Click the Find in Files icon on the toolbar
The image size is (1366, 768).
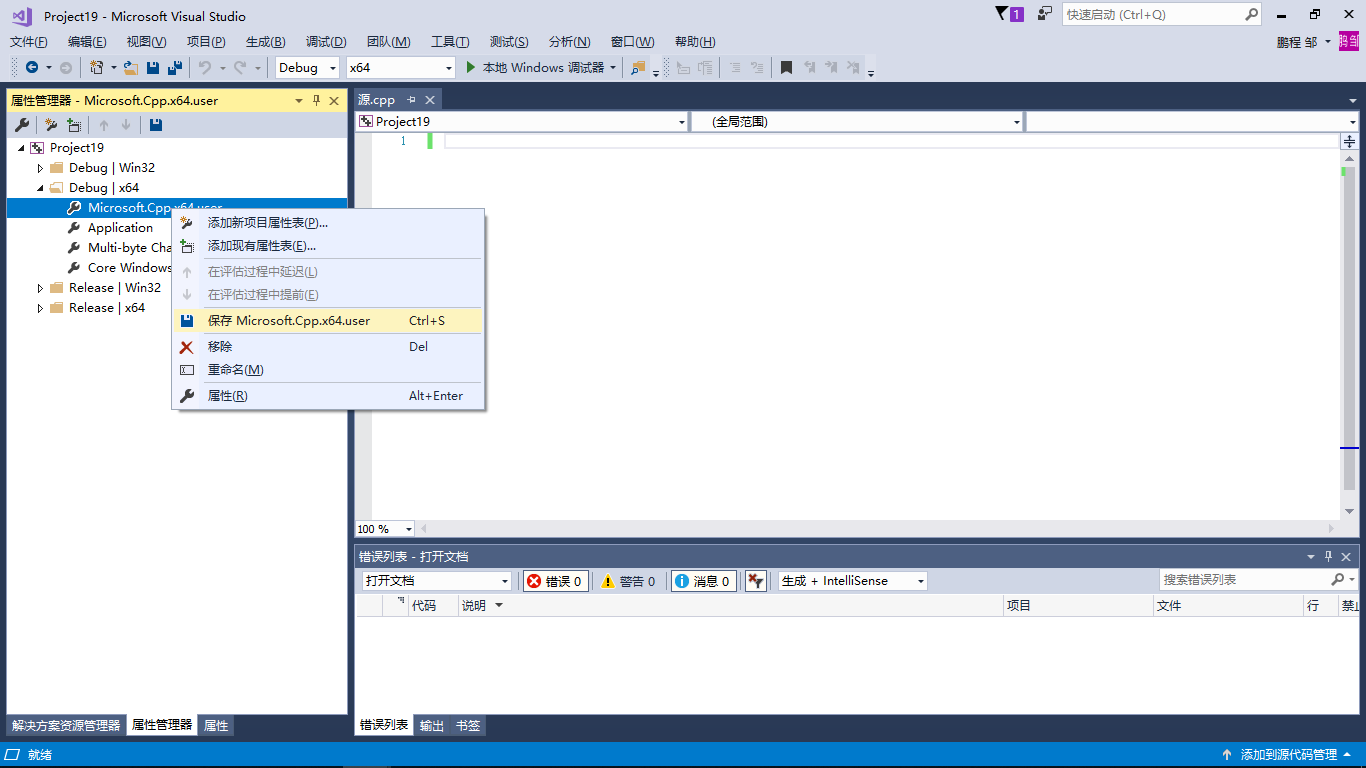pos(637,69)
